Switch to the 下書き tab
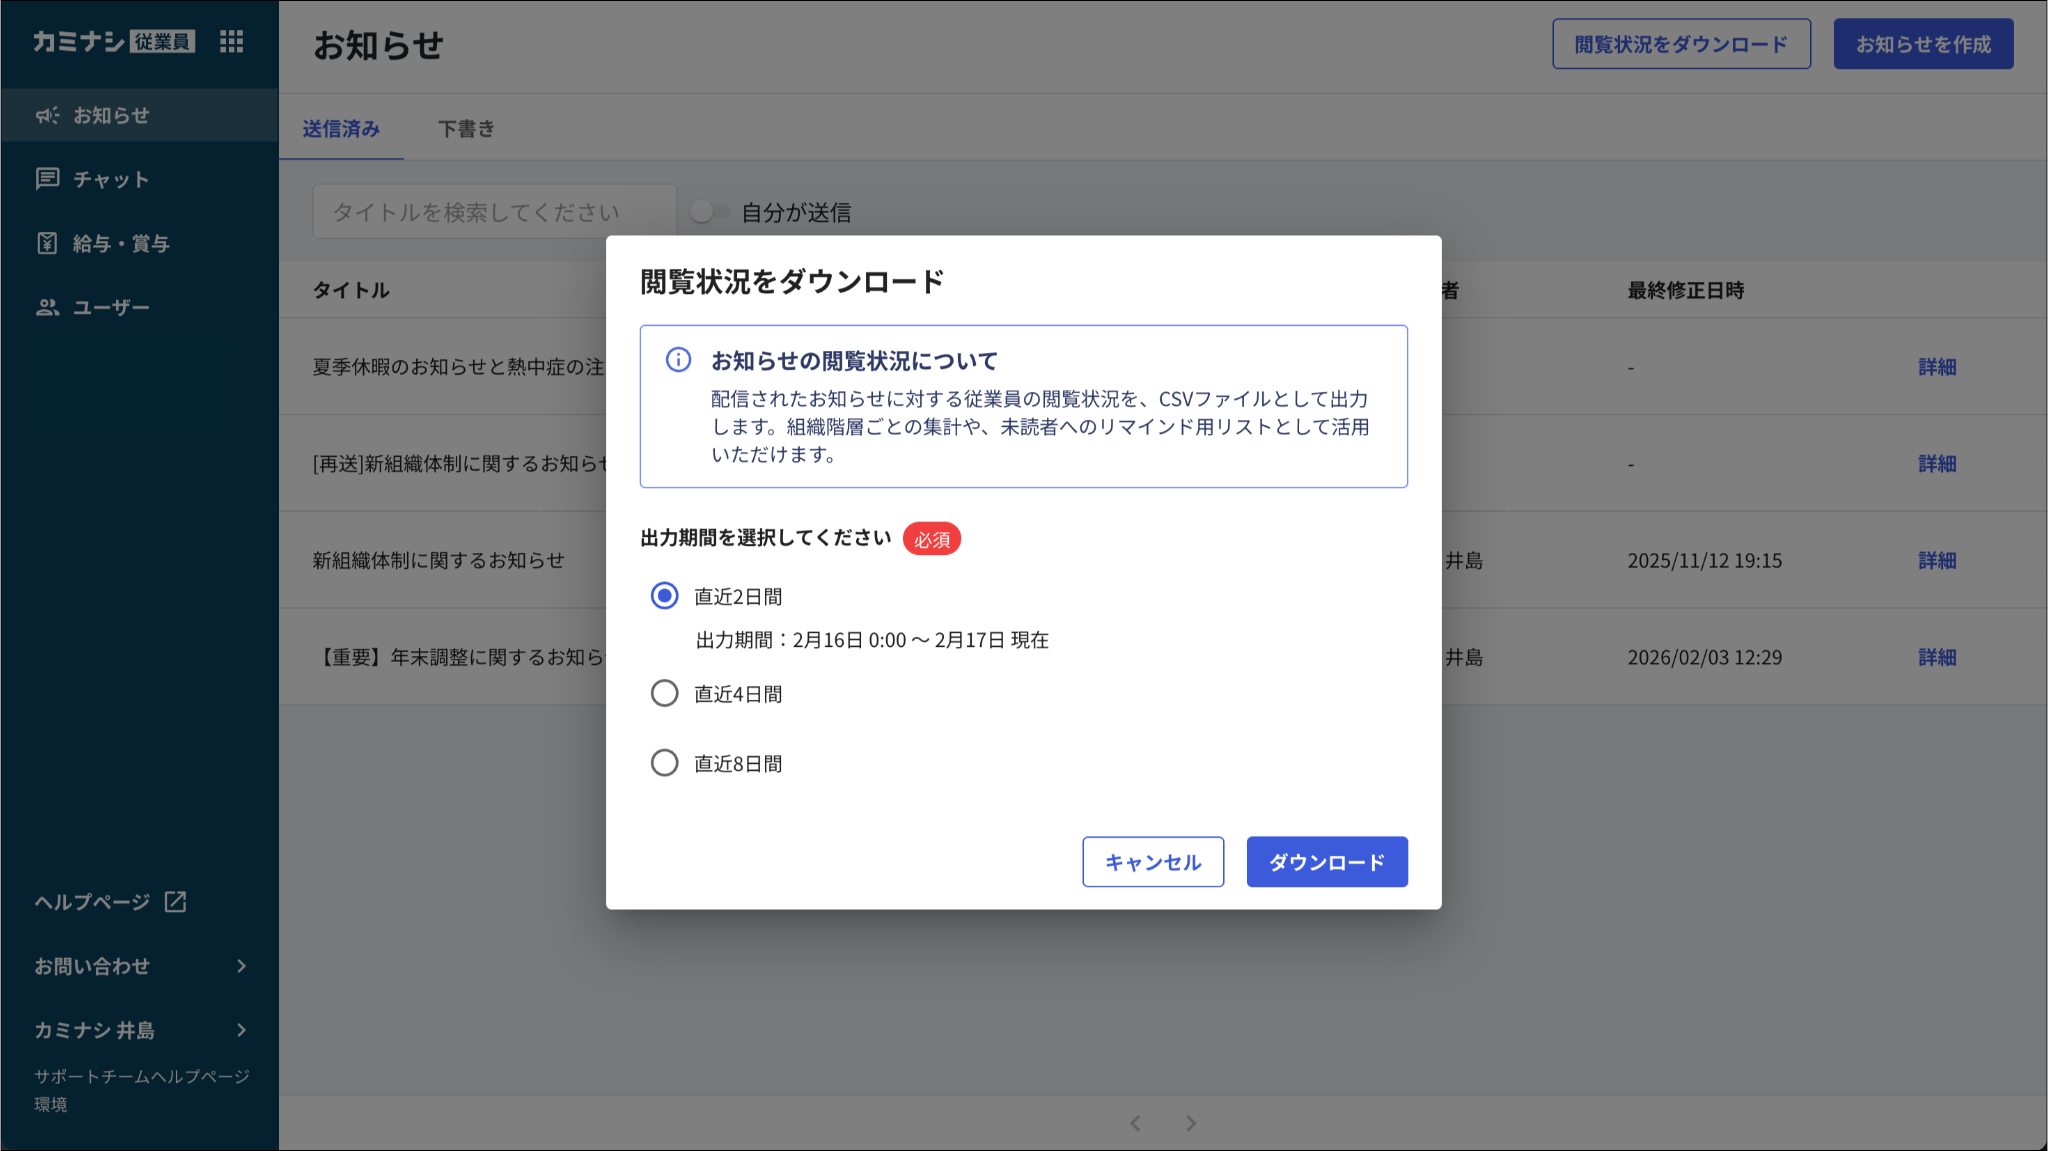Image resolution: width=2048 pixels, height=1151 pixels. [x=466, y=129]
